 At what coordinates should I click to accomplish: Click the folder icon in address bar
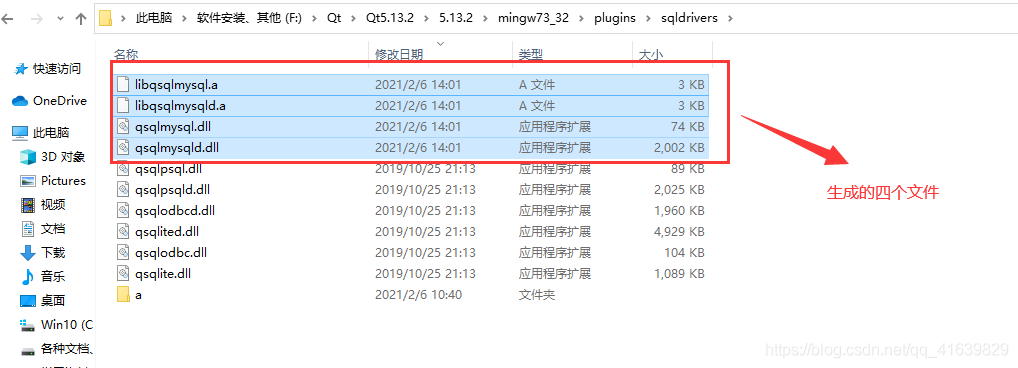click(x=106, y=18)
